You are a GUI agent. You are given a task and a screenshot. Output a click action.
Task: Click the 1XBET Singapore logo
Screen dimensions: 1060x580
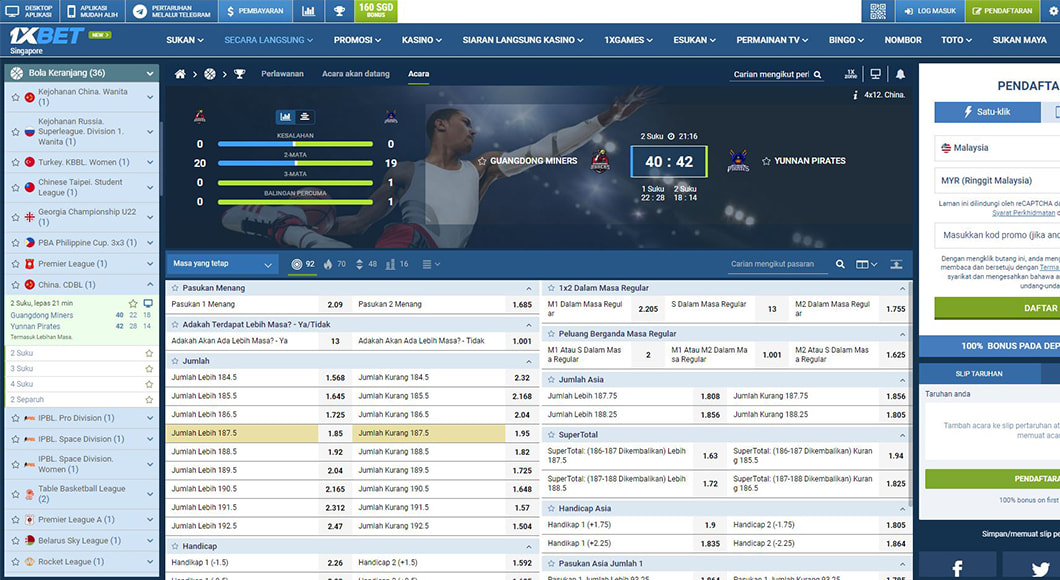pos(47,41)
